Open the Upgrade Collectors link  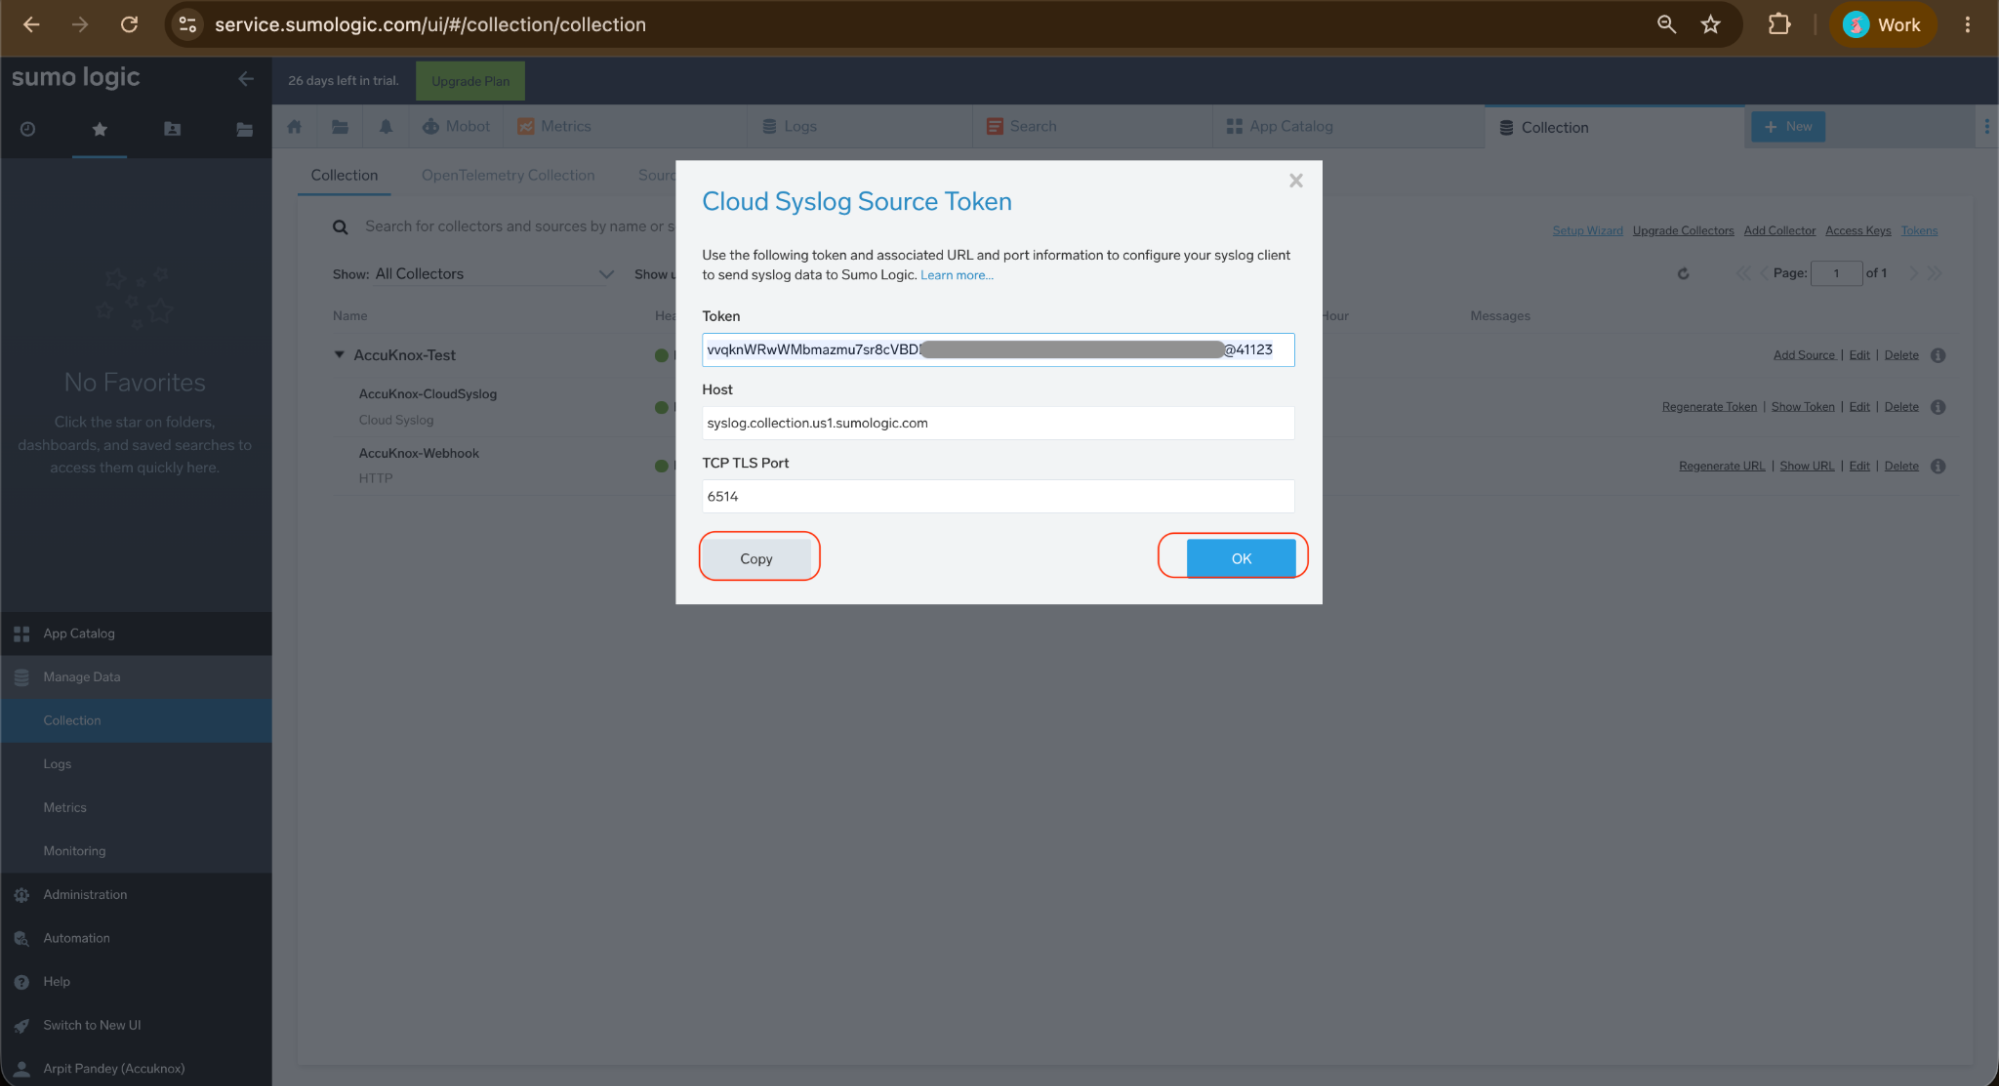click(1683, 231)
